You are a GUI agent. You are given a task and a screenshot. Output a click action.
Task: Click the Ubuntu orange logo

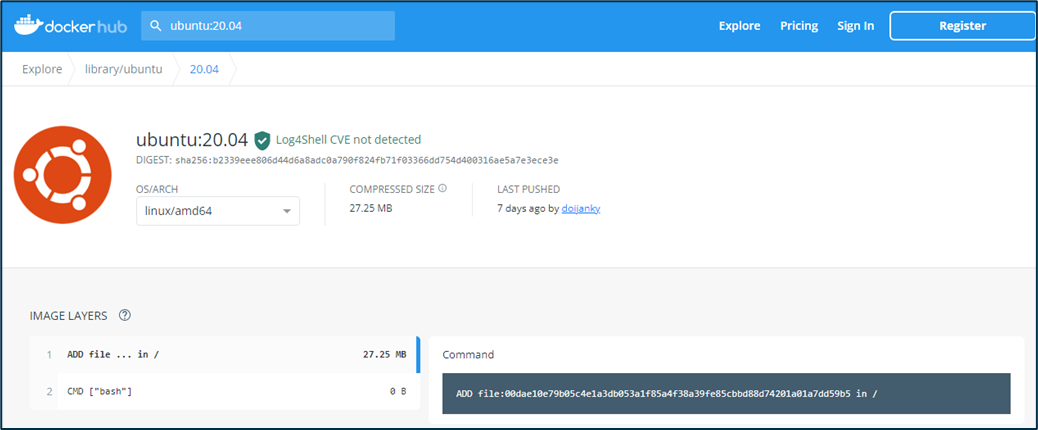pyautogui.click(x=63, y=175)
